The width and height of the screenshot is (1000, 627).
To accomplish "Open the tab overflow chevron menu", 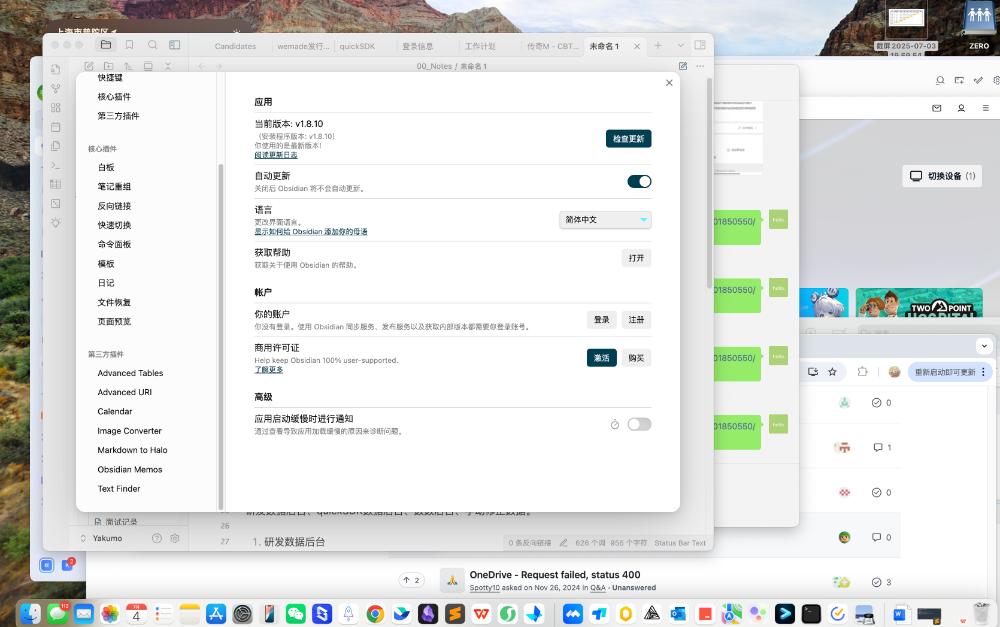I will (x=681, y=46).
